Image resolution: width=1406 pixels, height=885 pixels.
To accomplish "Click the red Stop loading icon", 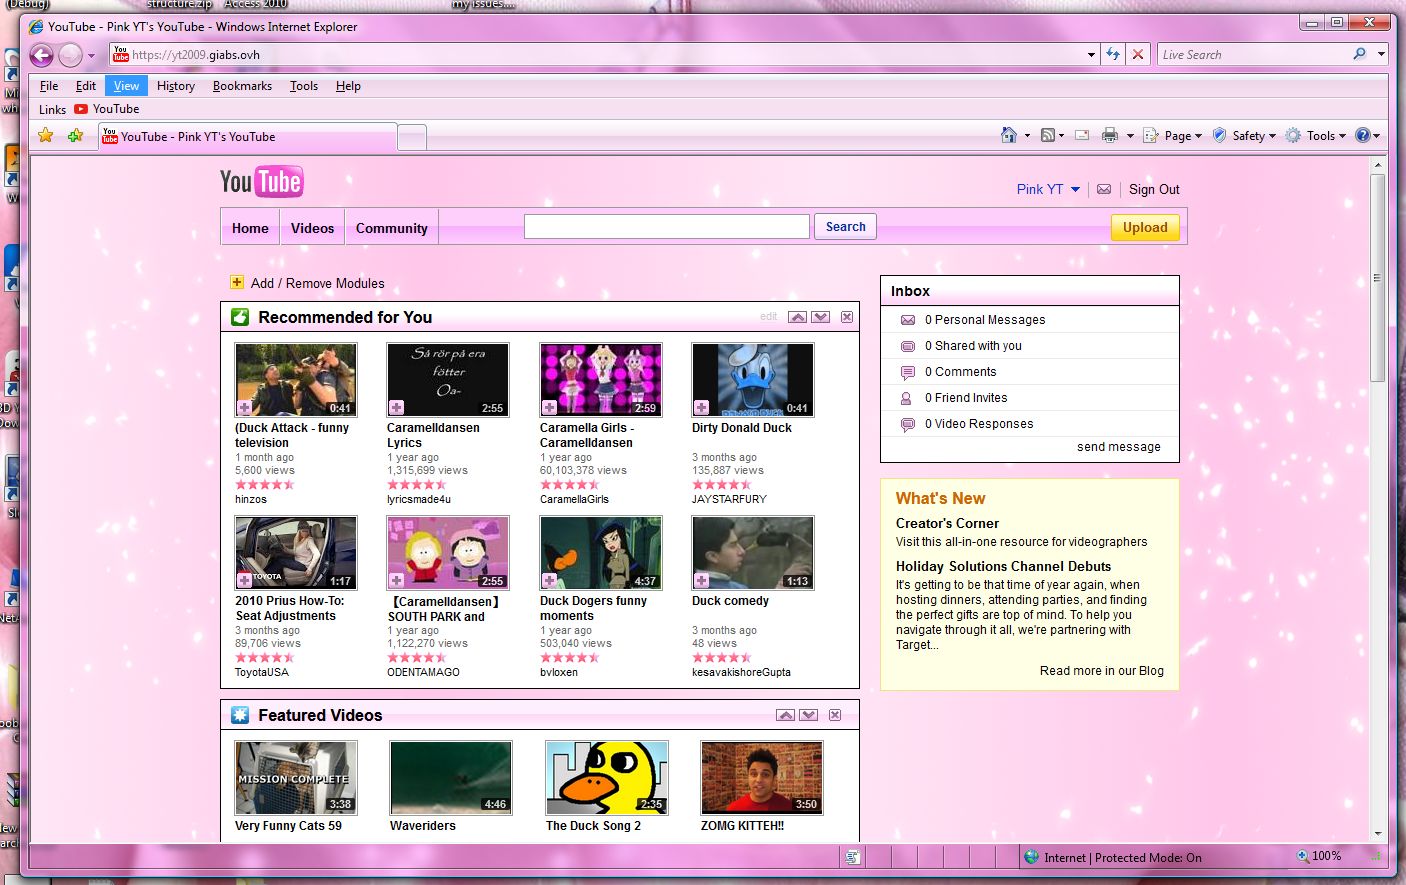I will [1138, 55].
